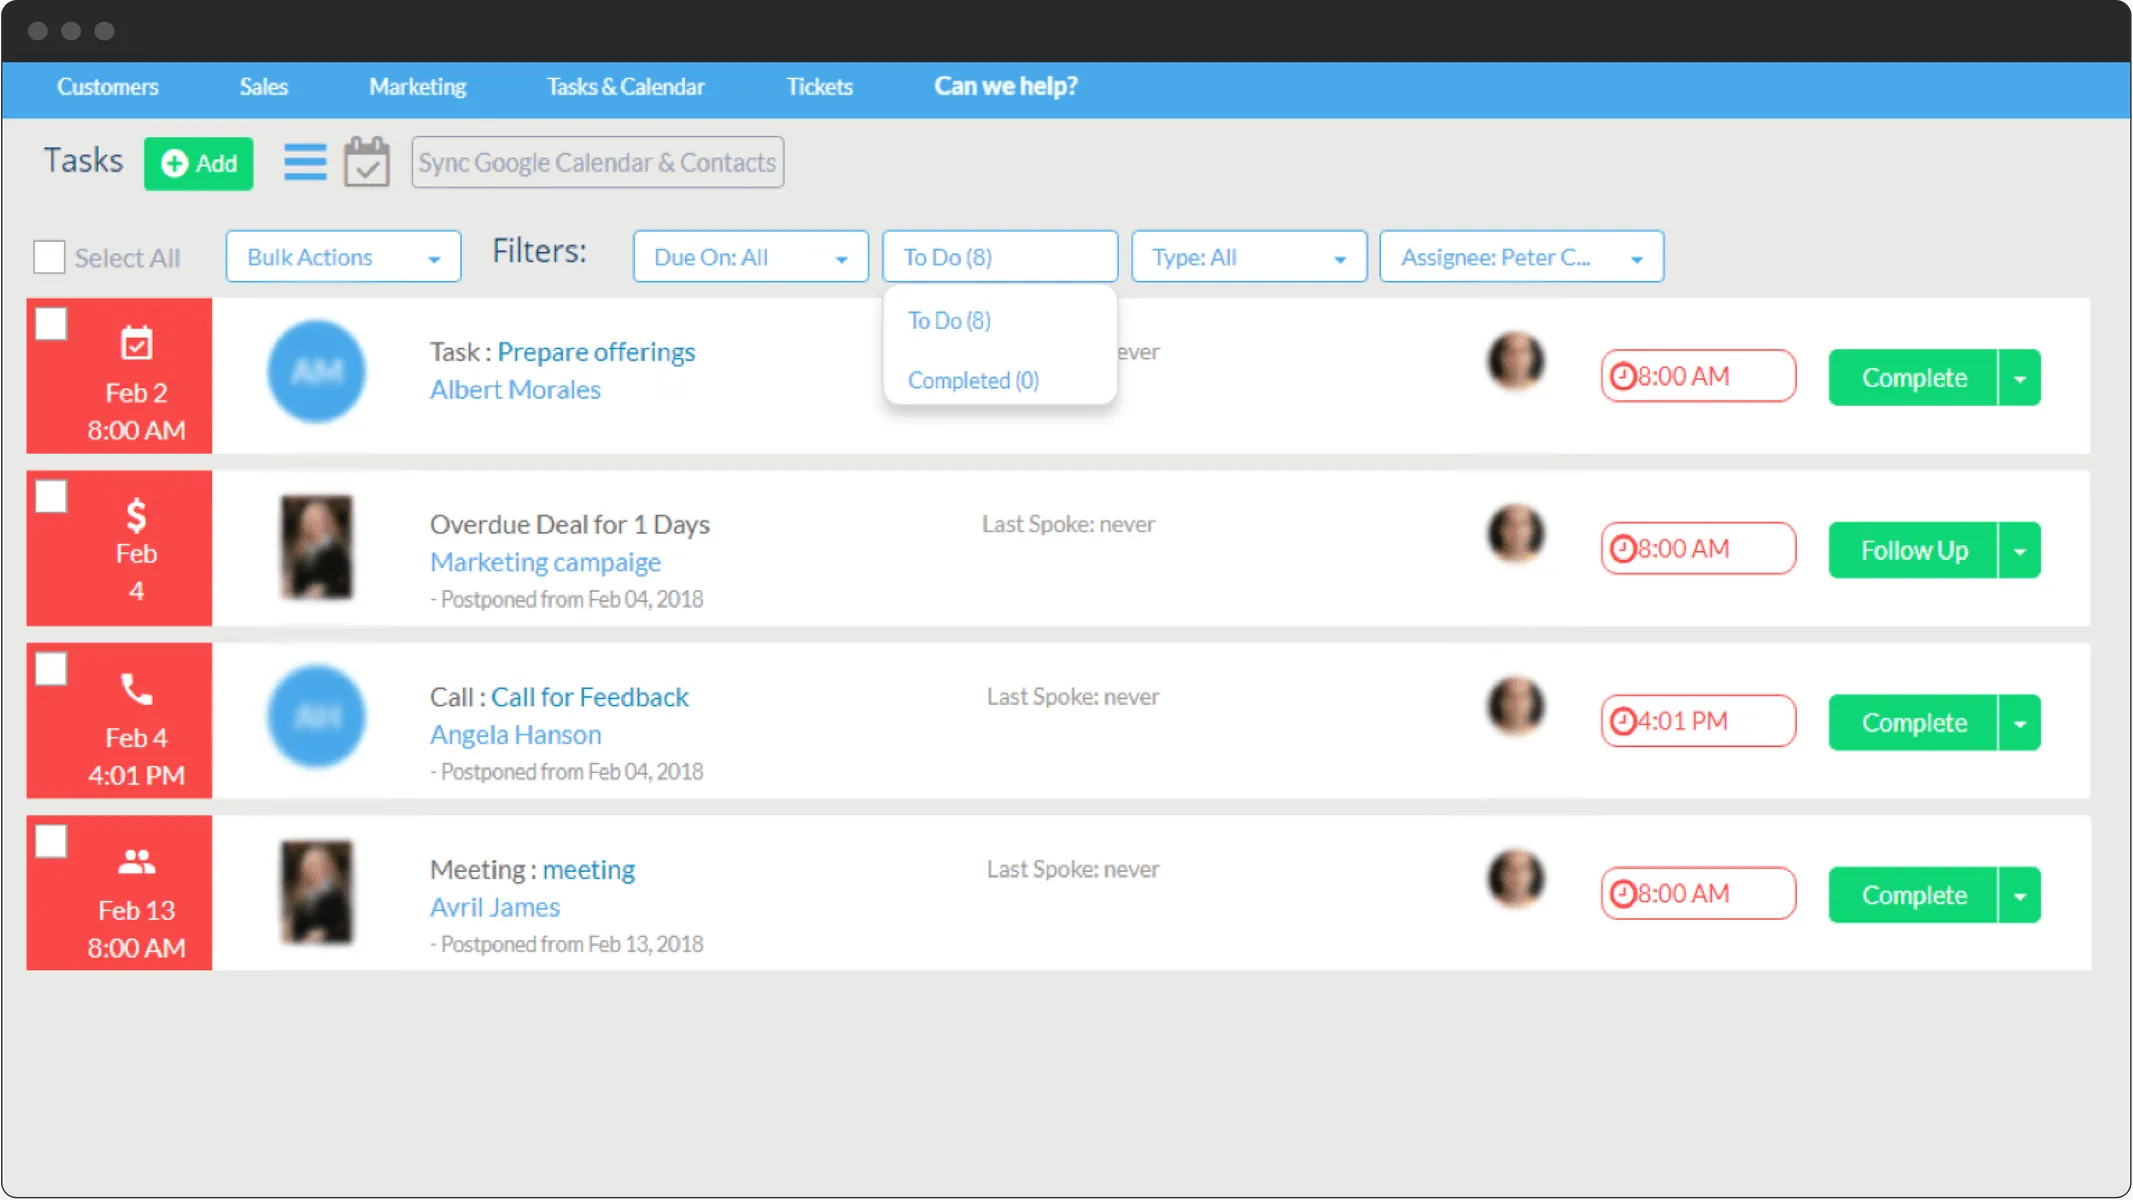2133x1200 pixels.
Task: Click the clock icon beside 4:01 PM
Action: click(1624, 721)
